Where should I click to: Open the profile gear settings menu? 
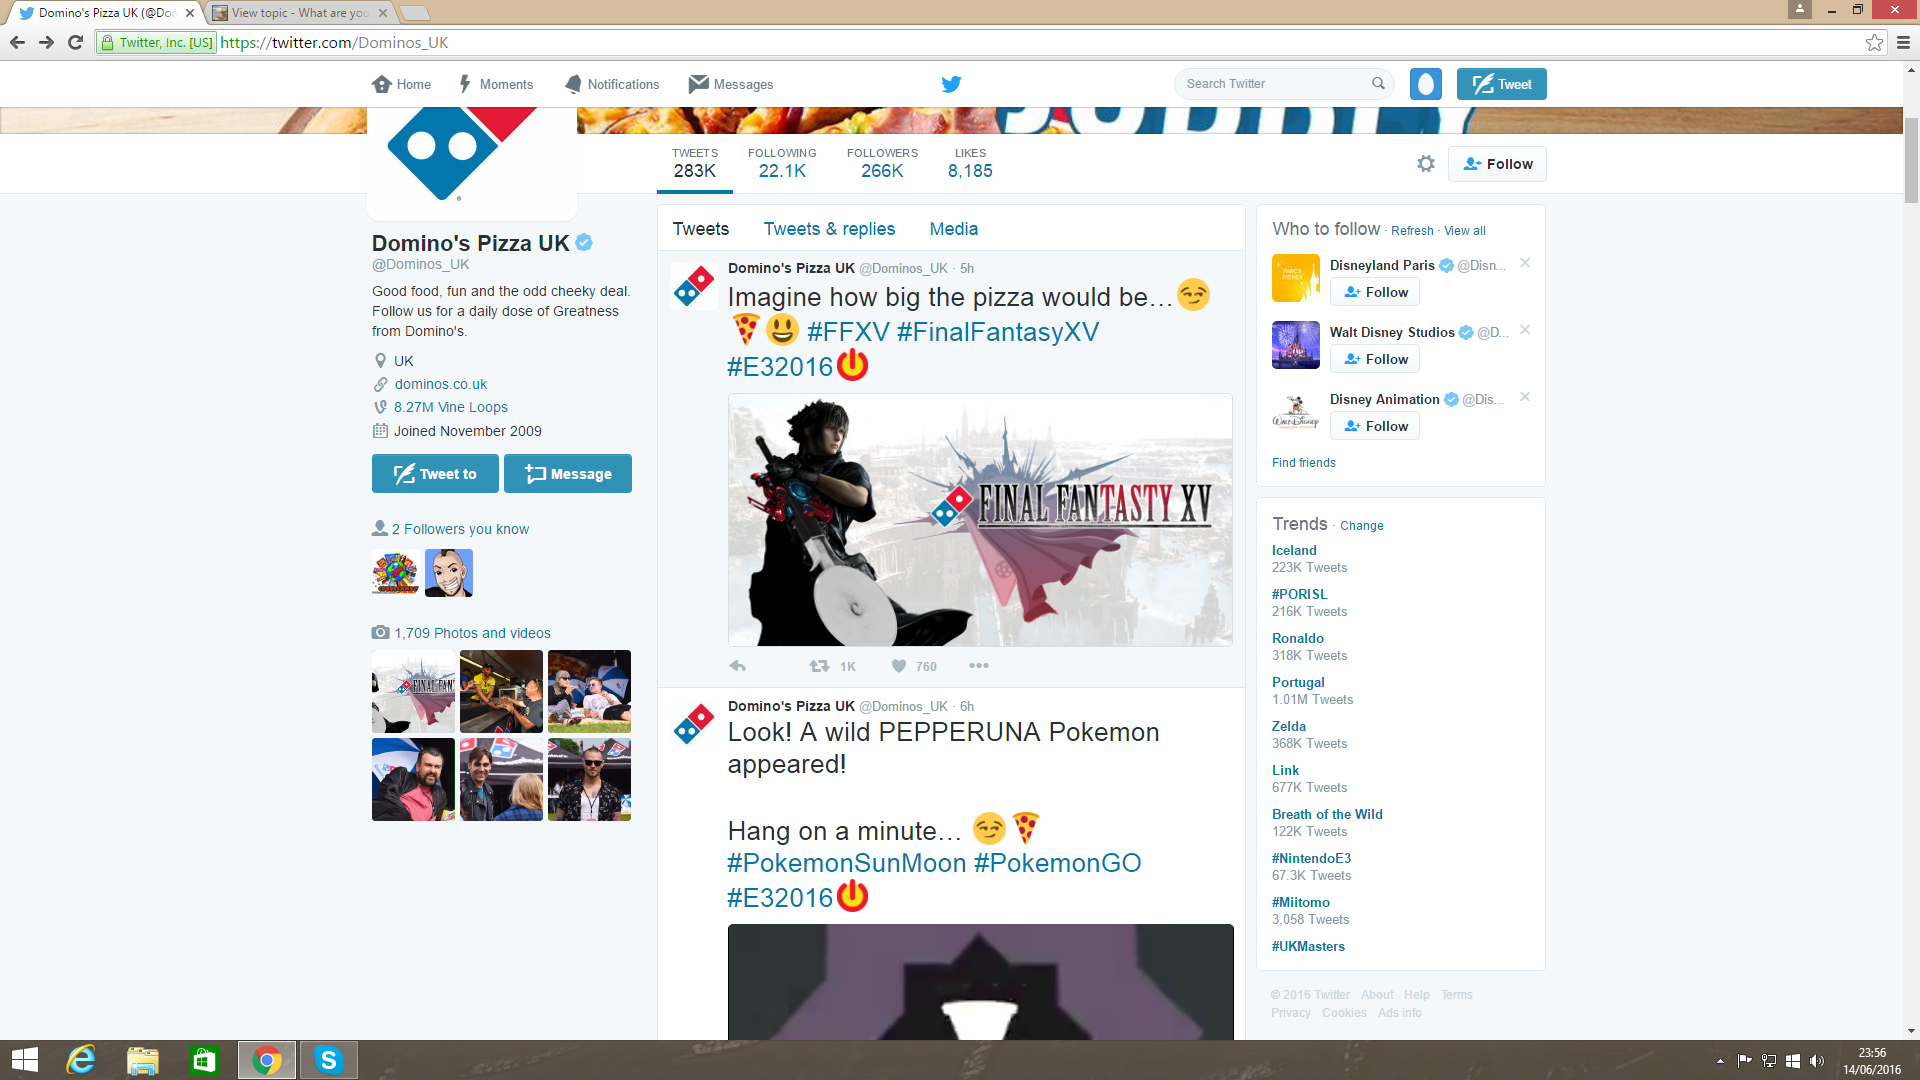pyautogui.click(x=1426, y=164)
